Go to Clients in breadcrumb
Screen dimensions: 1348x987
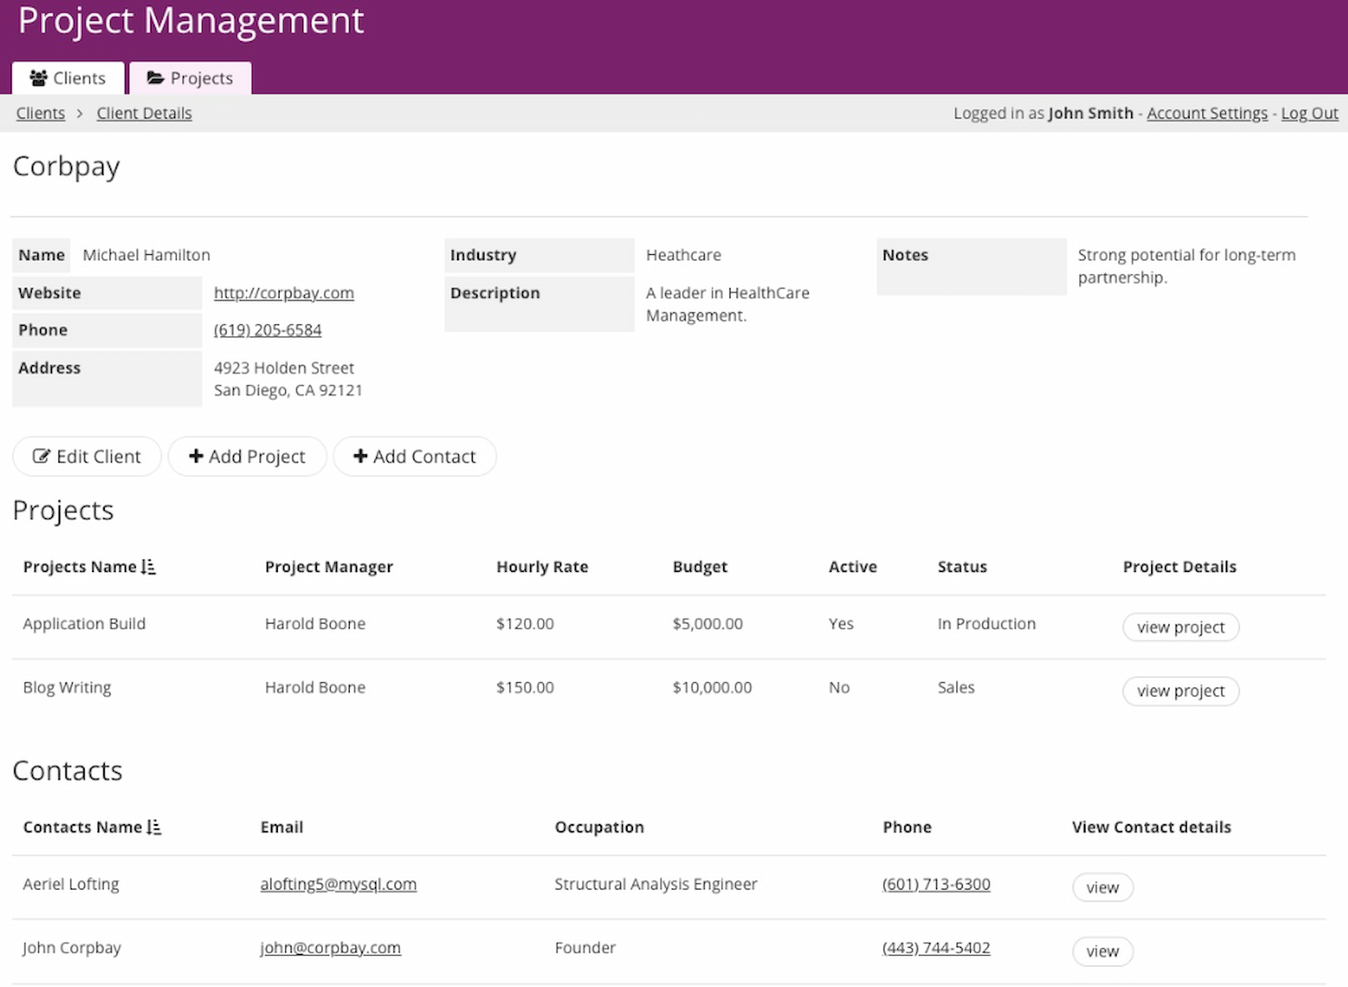coord(40,113)
